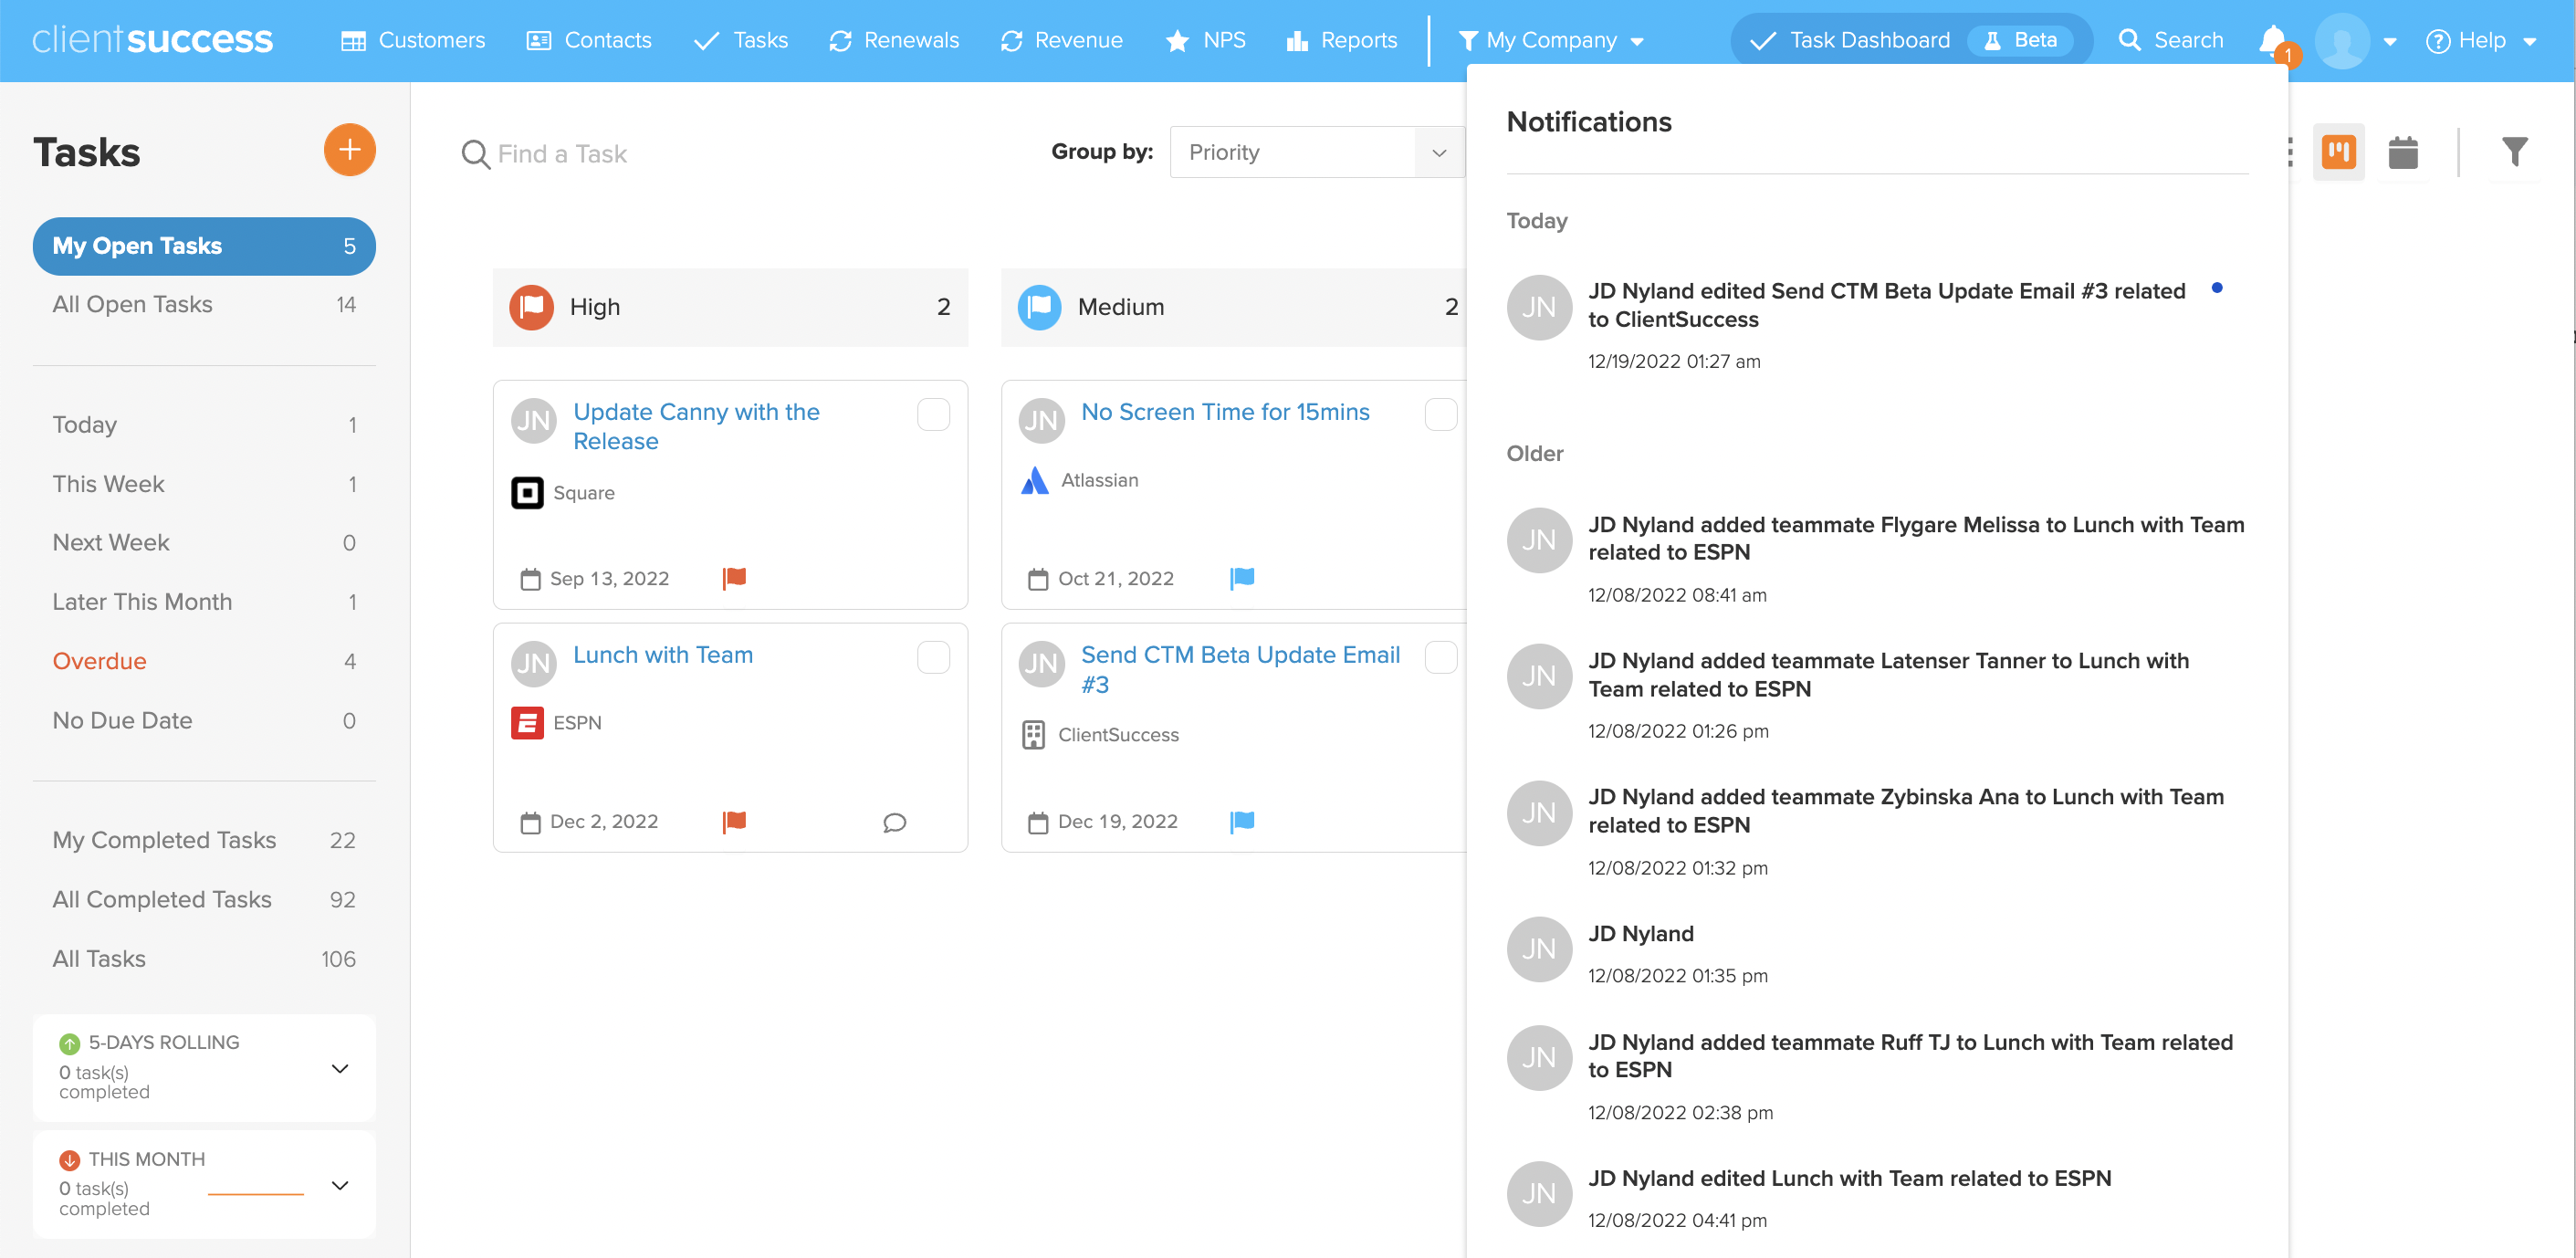Click the orange flag on Update Canny card
This screenshot has width=2576, height=1258.
coord(734,578)
